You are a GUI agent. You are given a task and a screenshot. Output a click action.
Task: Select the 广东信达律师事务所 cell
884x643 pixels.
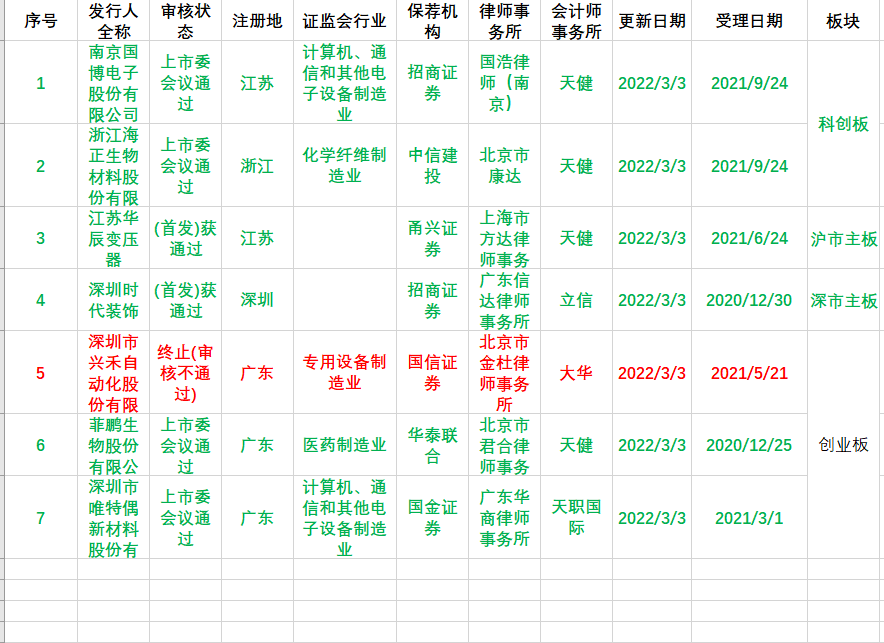[505, 300]
